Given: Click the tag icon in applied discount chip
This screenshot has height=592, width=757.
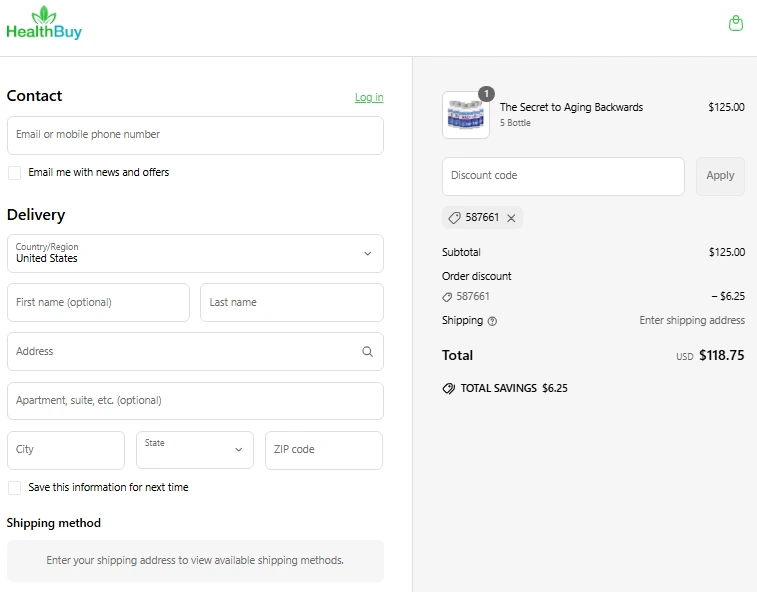Looking at the screenshot, I should click(454, 218).
